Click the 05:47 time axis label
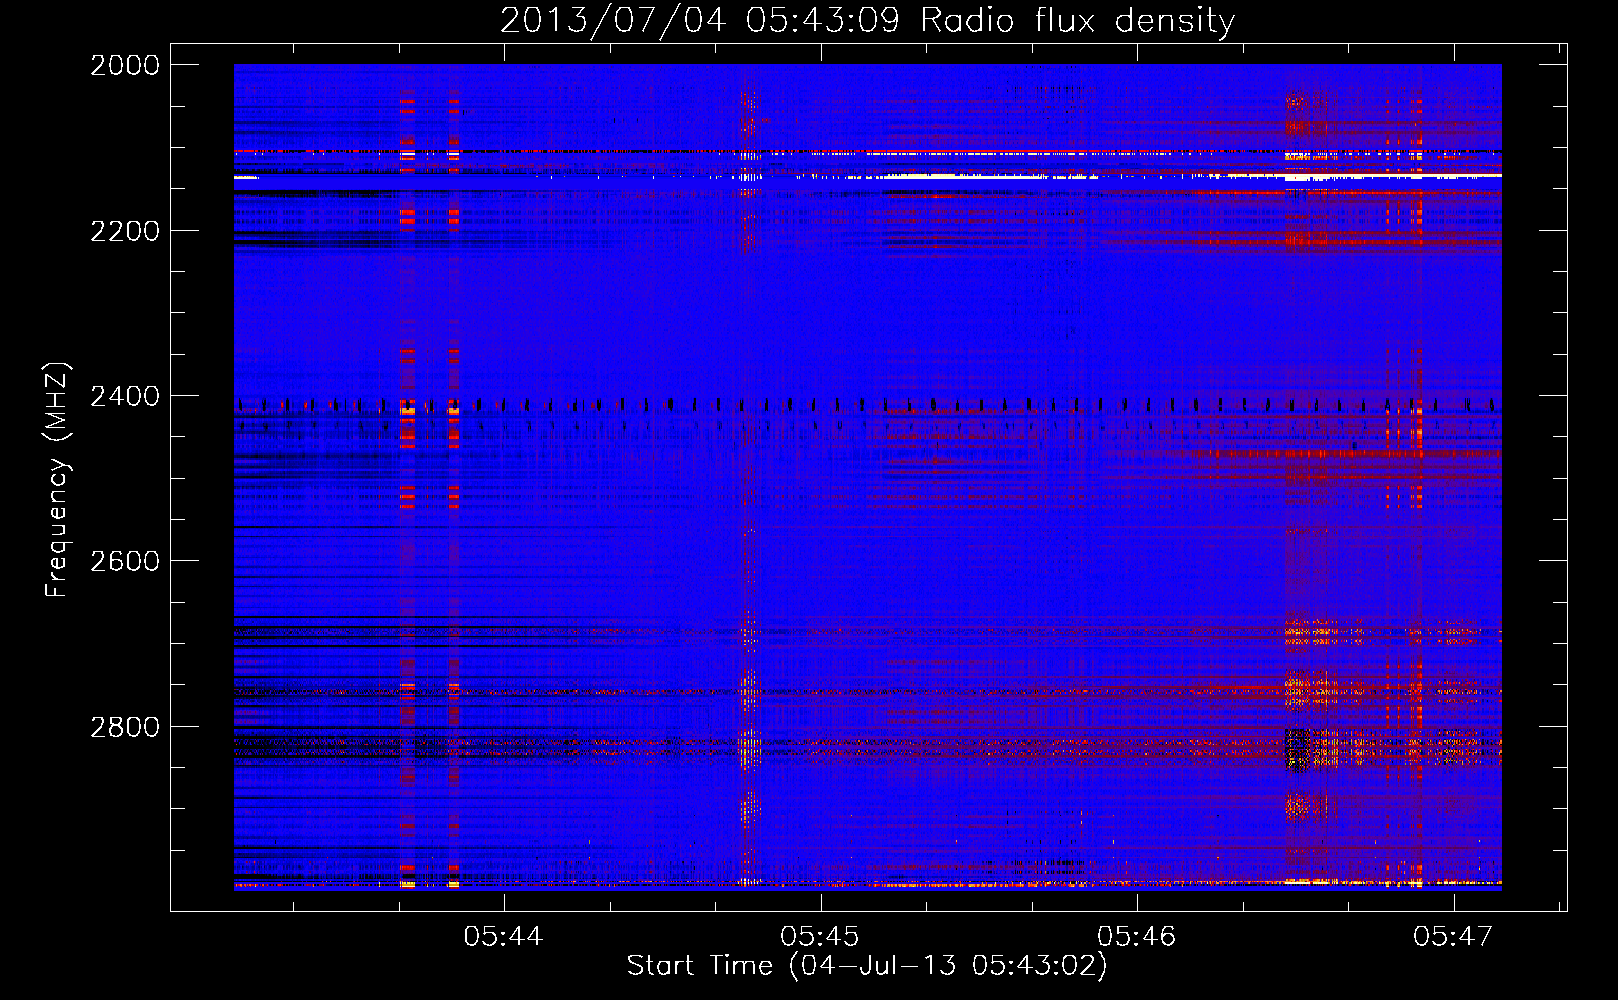Screen dimensions: 1618x1000 coord(1453,936)
